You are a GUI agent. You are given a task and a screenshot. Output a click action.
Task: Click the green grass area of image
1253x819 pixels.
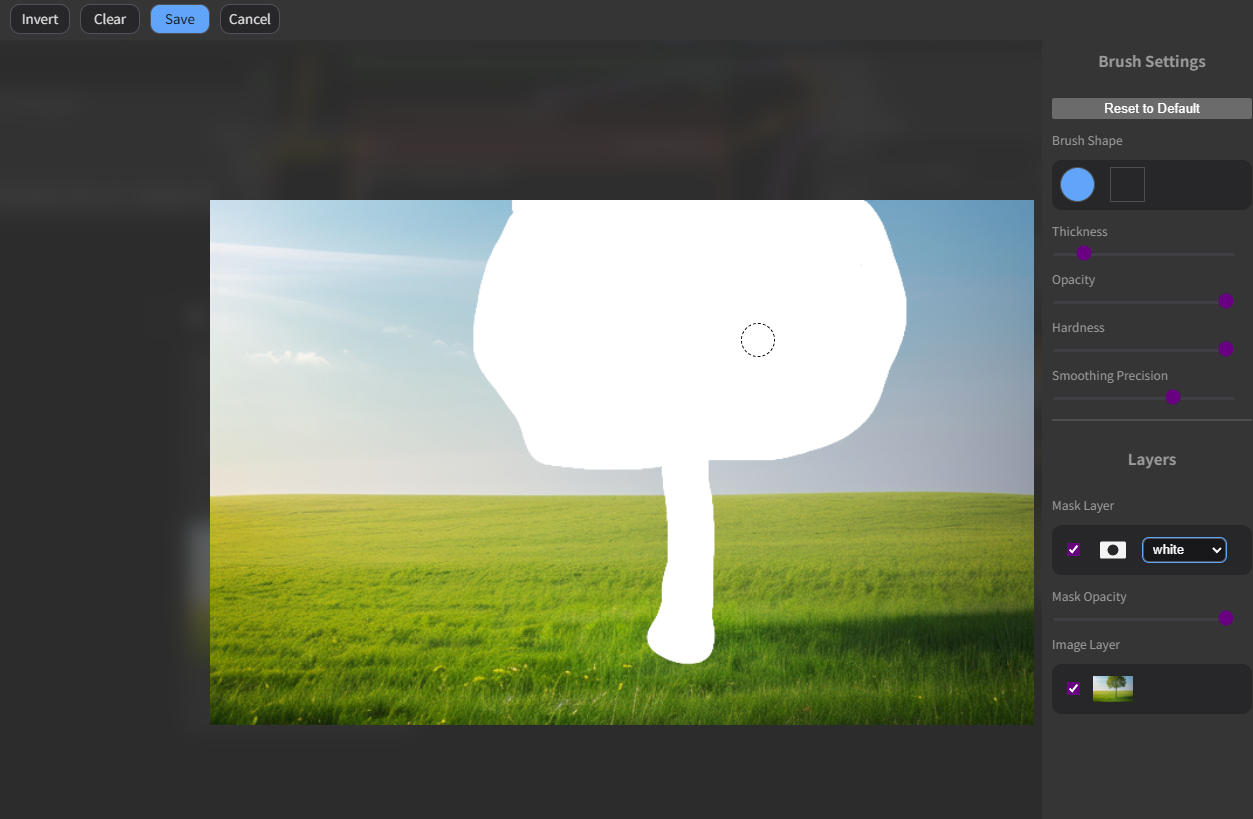(400, 600)
